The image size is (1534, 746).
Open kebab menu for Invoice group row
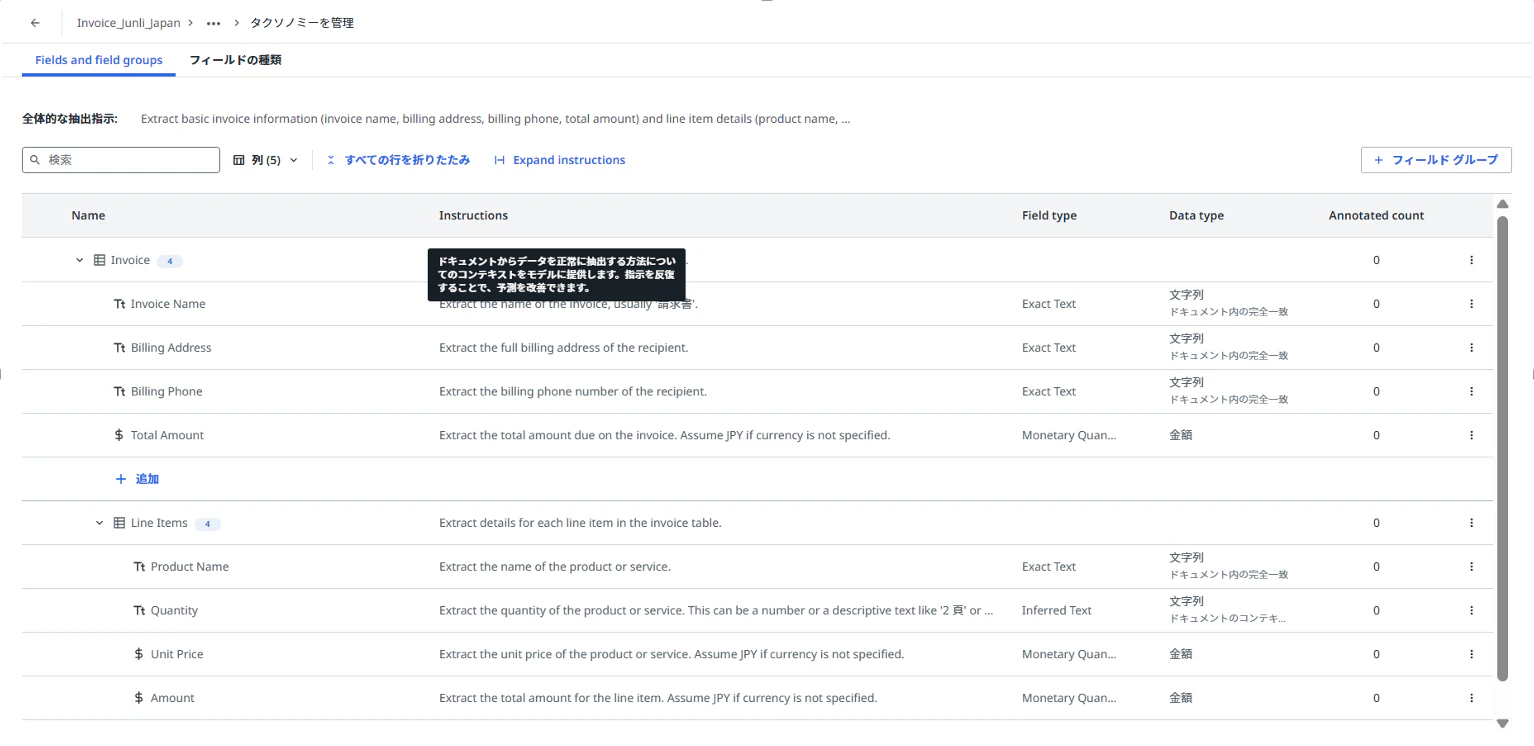1471,260
